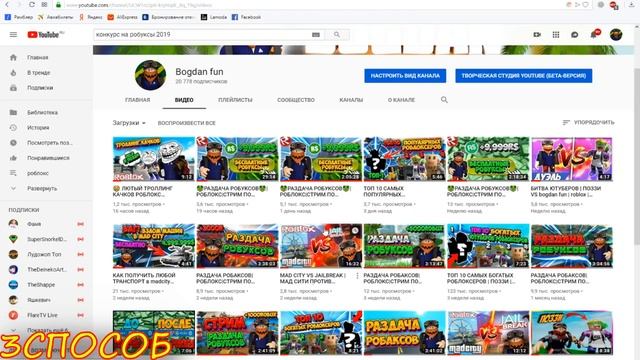Open the AliExpress bookmark
640x360 pixels.
tap(122, 17)
